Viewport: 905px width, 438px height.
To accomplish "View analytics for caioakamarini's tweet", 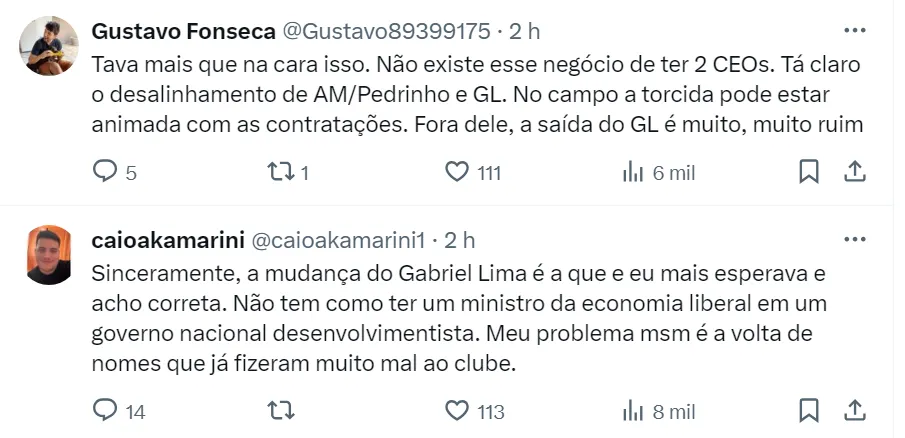I will [x=633, y=410].
